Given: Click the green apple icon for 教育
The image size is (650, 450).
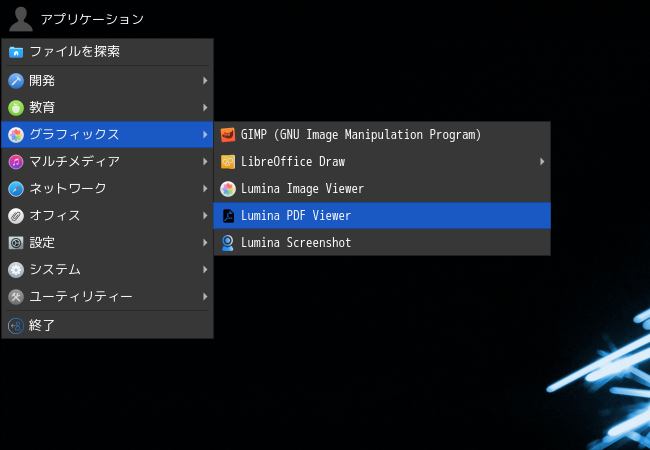Looking at the screenshot, I should pos(16,108).
